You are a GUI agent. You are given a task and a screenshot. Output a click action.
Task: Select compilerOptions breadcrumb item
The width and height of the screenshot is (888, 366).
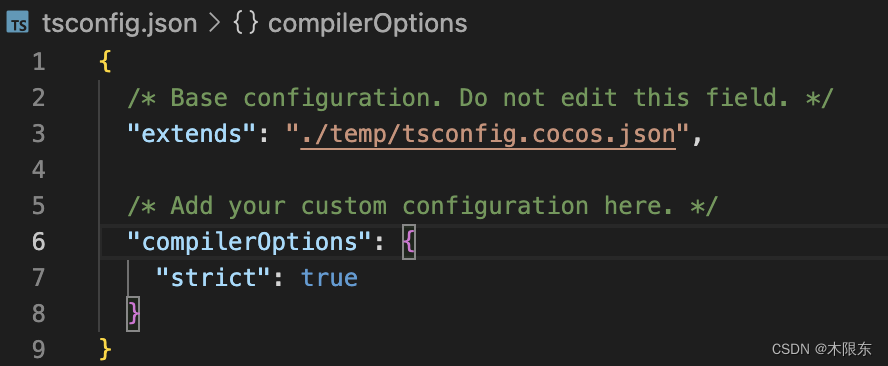(x=368, y=24)
